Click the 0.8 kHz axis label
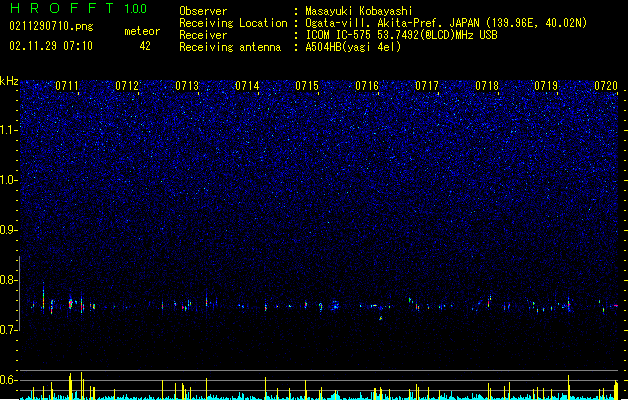 click(8, 280)
